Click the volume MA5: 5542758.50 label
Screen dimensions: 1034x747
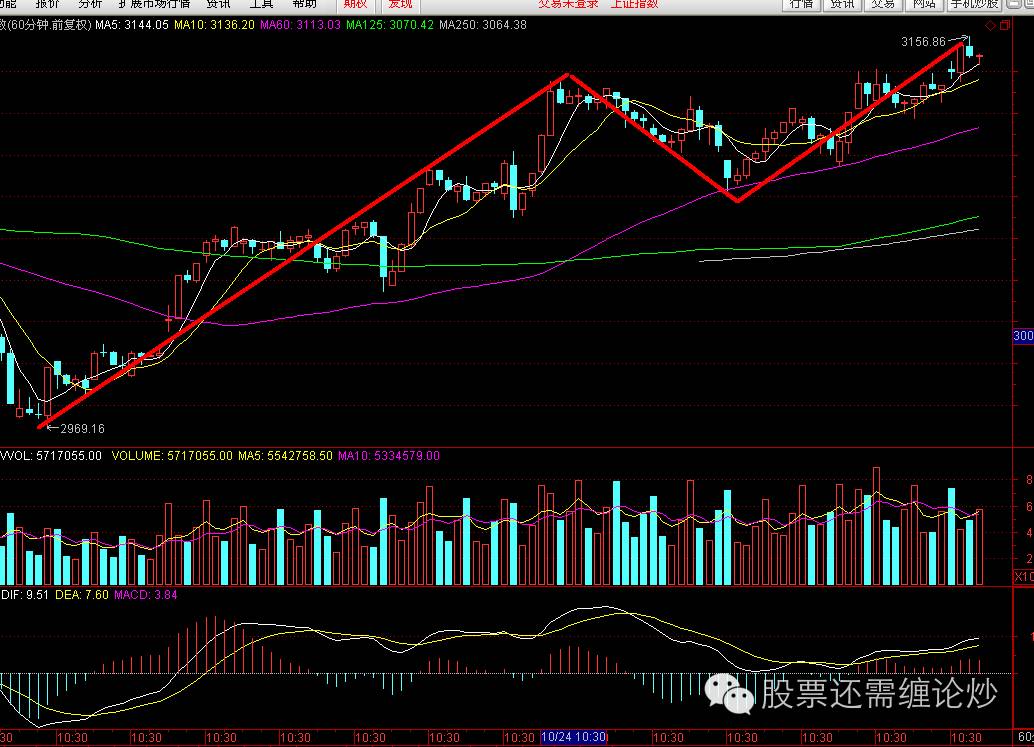(x=285, y=456)
